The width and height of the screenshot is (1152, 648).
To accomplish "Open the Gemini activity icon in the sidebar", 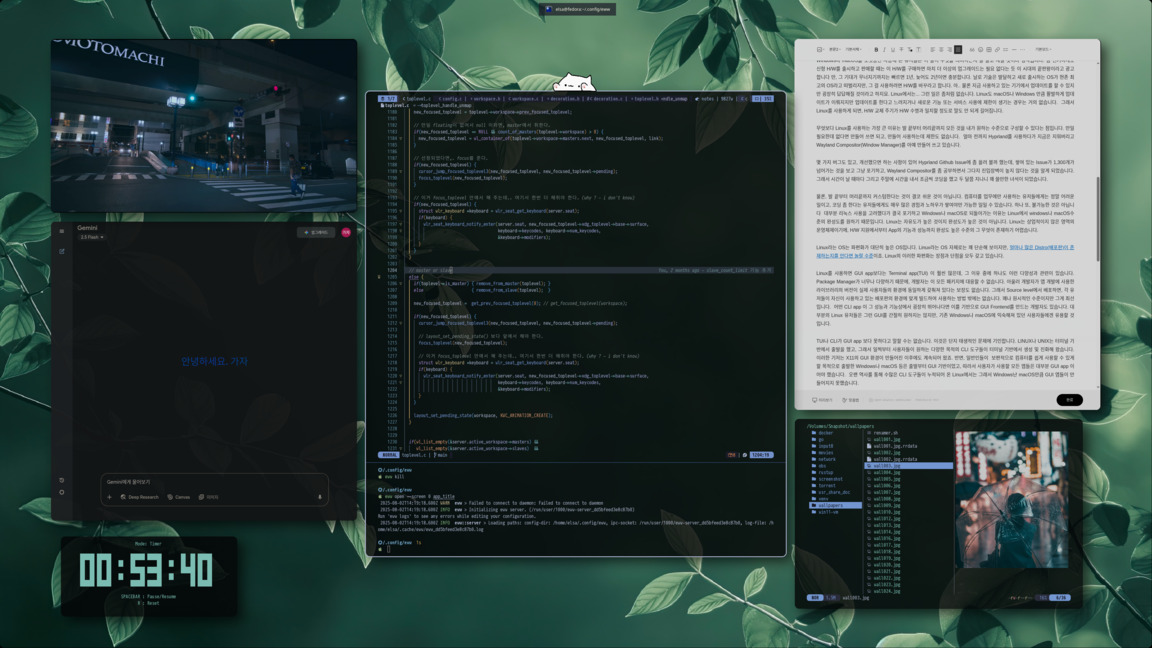I will tap(62, 480).
